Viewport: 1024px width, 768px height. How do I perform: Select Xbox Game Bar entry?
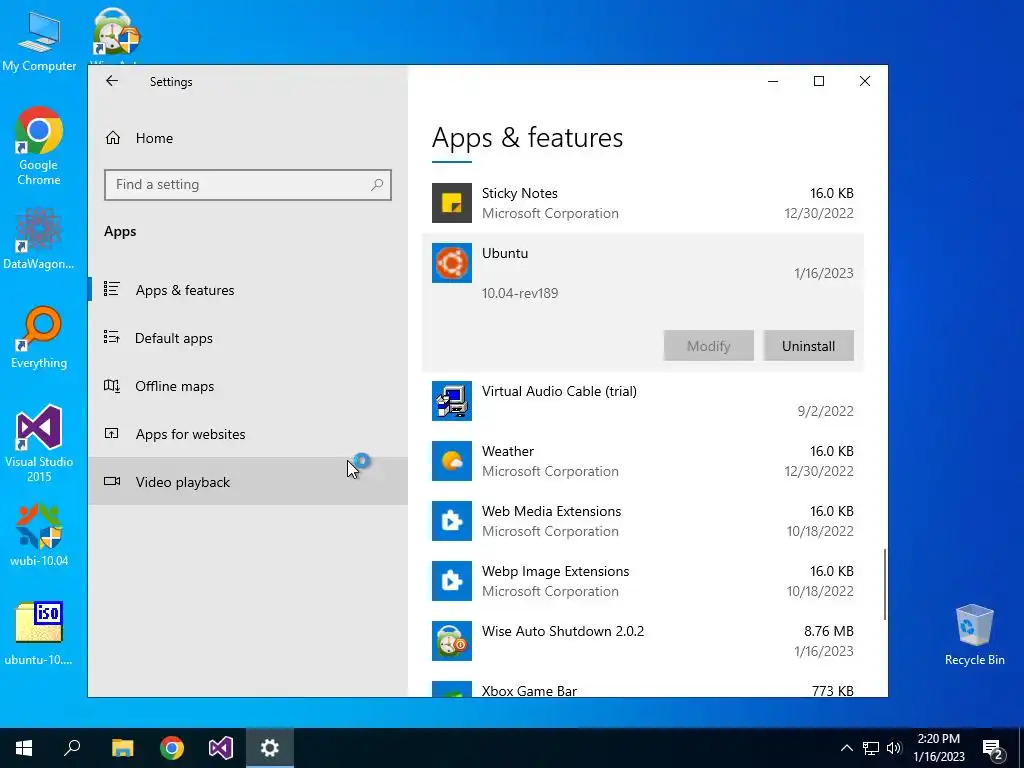[643, 688]
